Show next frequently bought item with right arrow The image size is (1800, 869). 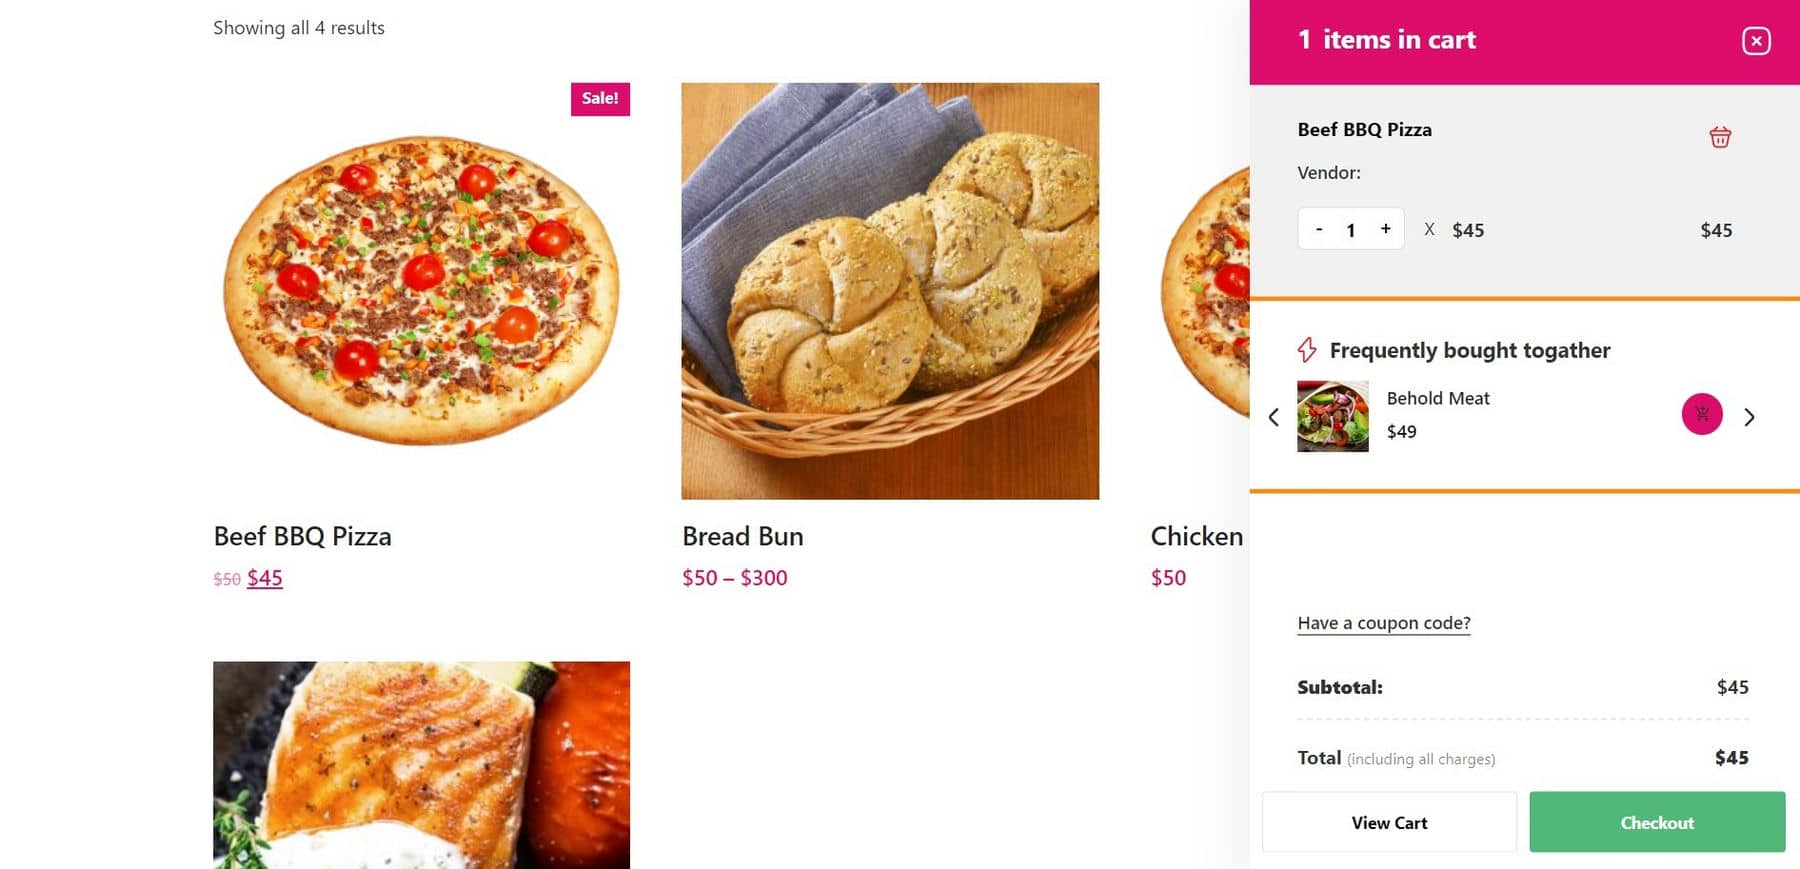click(x=1750, y=416)
